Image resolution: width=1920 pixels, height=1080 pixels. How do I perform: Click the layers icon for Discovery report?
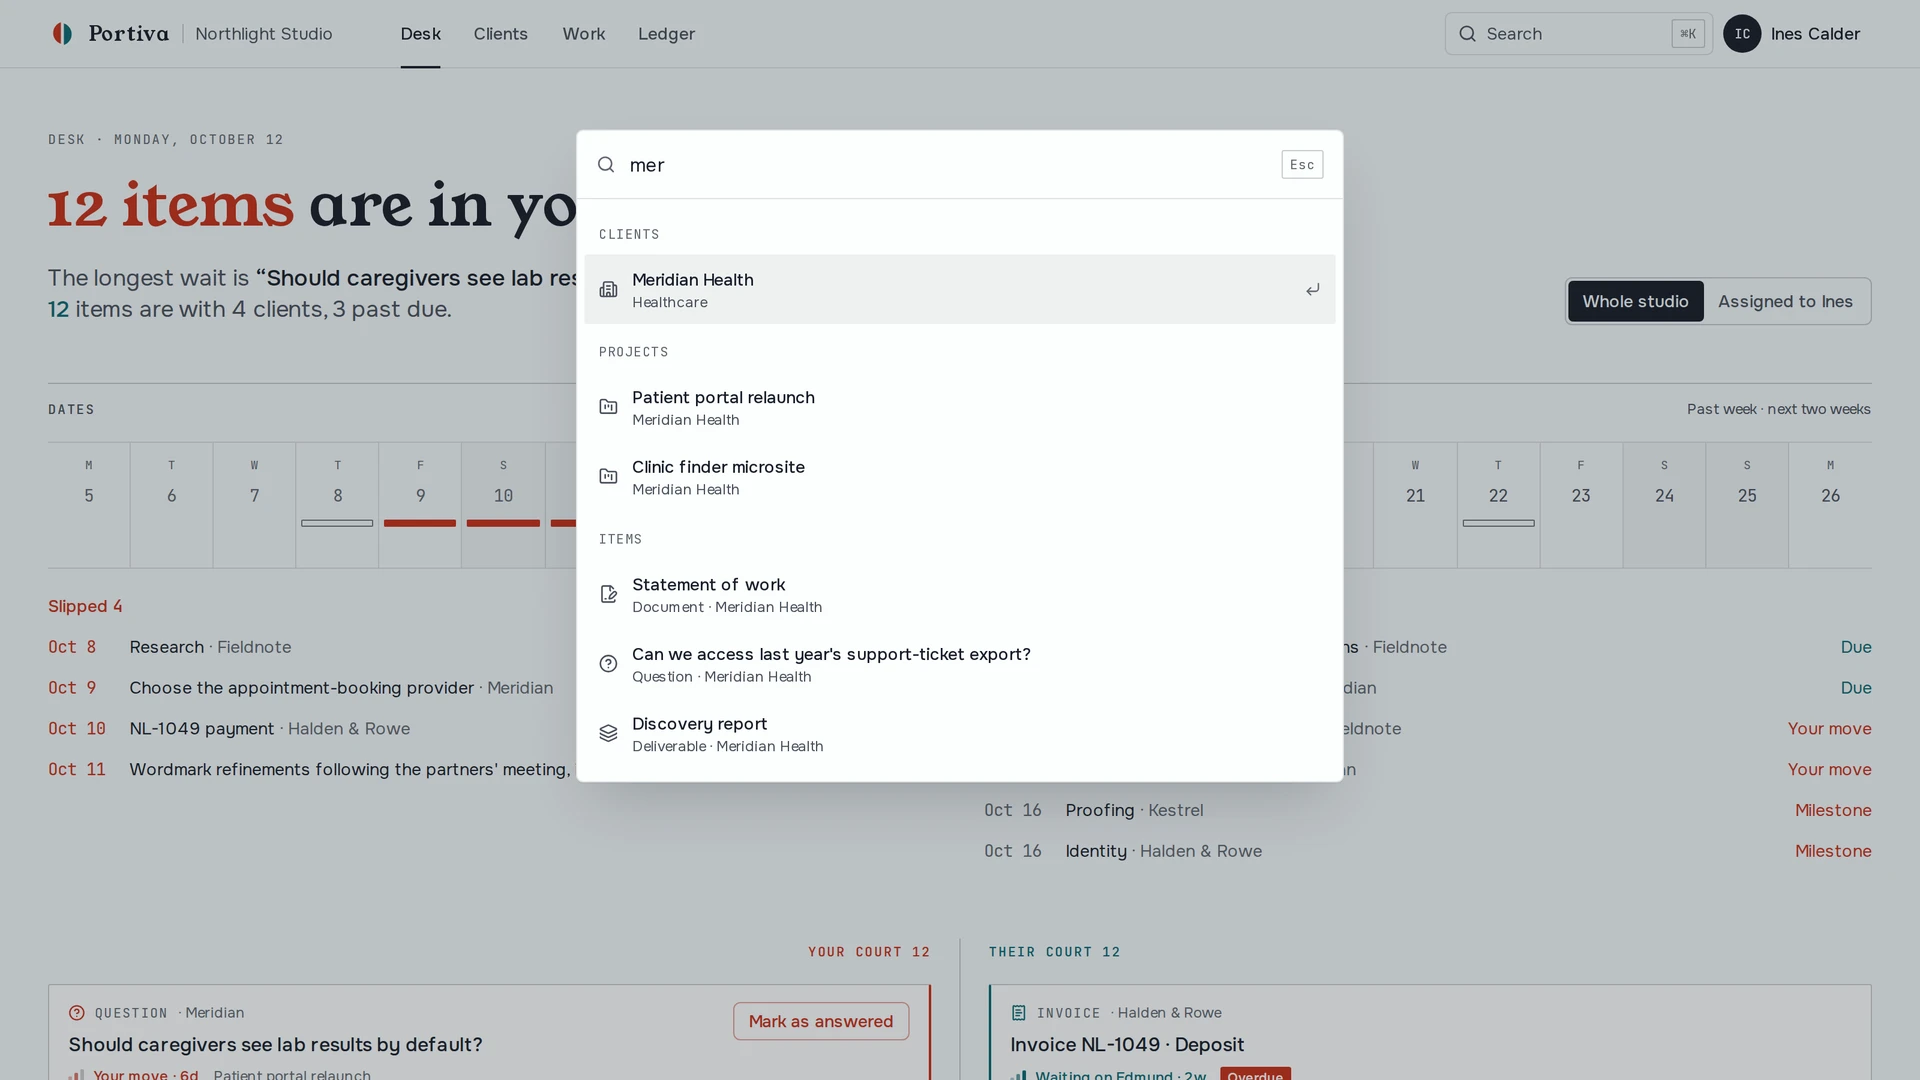[x=608, y=734]
